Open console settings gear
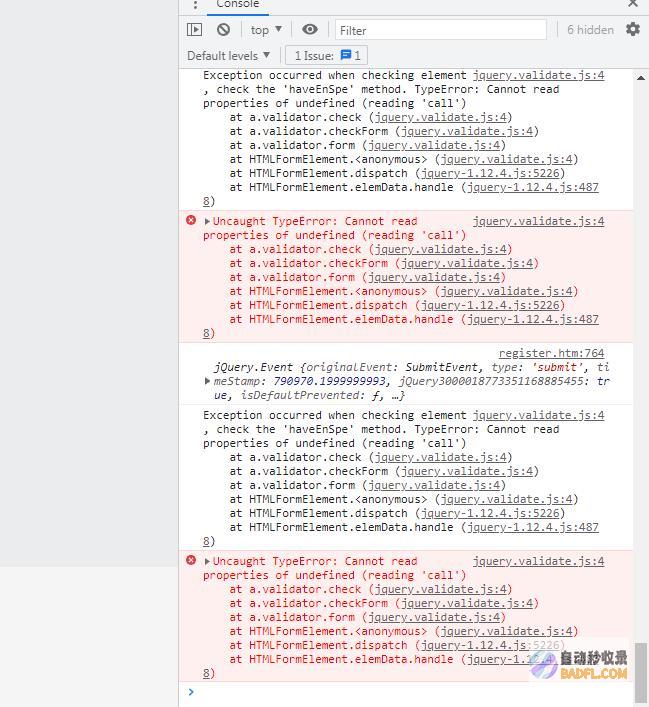649x707 pixels. [633, 29]
